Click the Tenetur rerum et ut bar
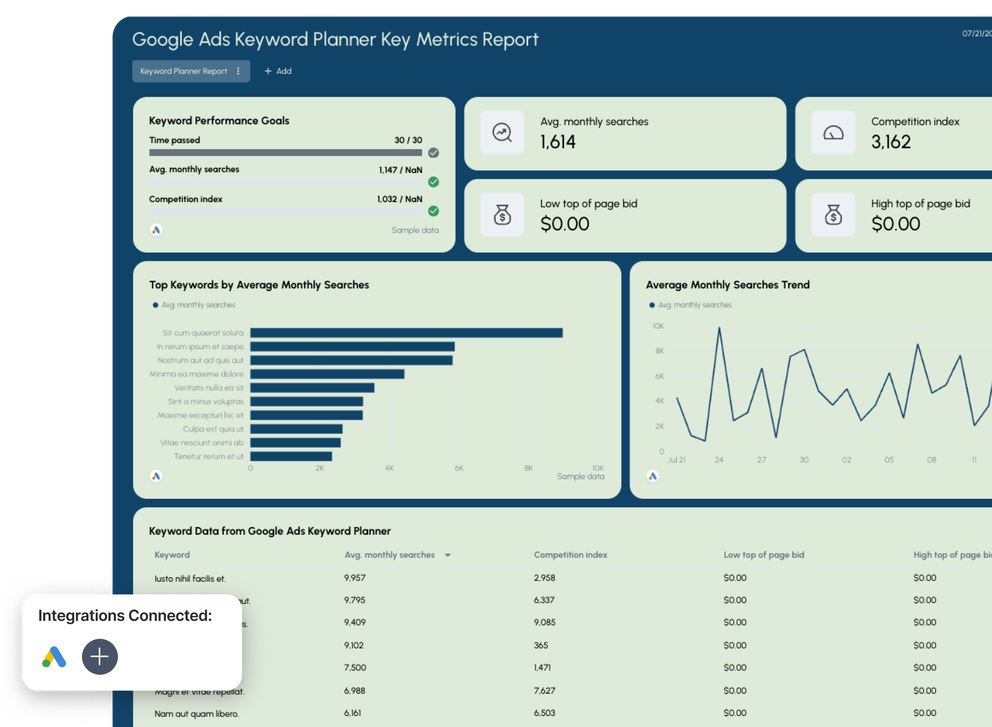 pyautogui.click(x=291, y=456)
